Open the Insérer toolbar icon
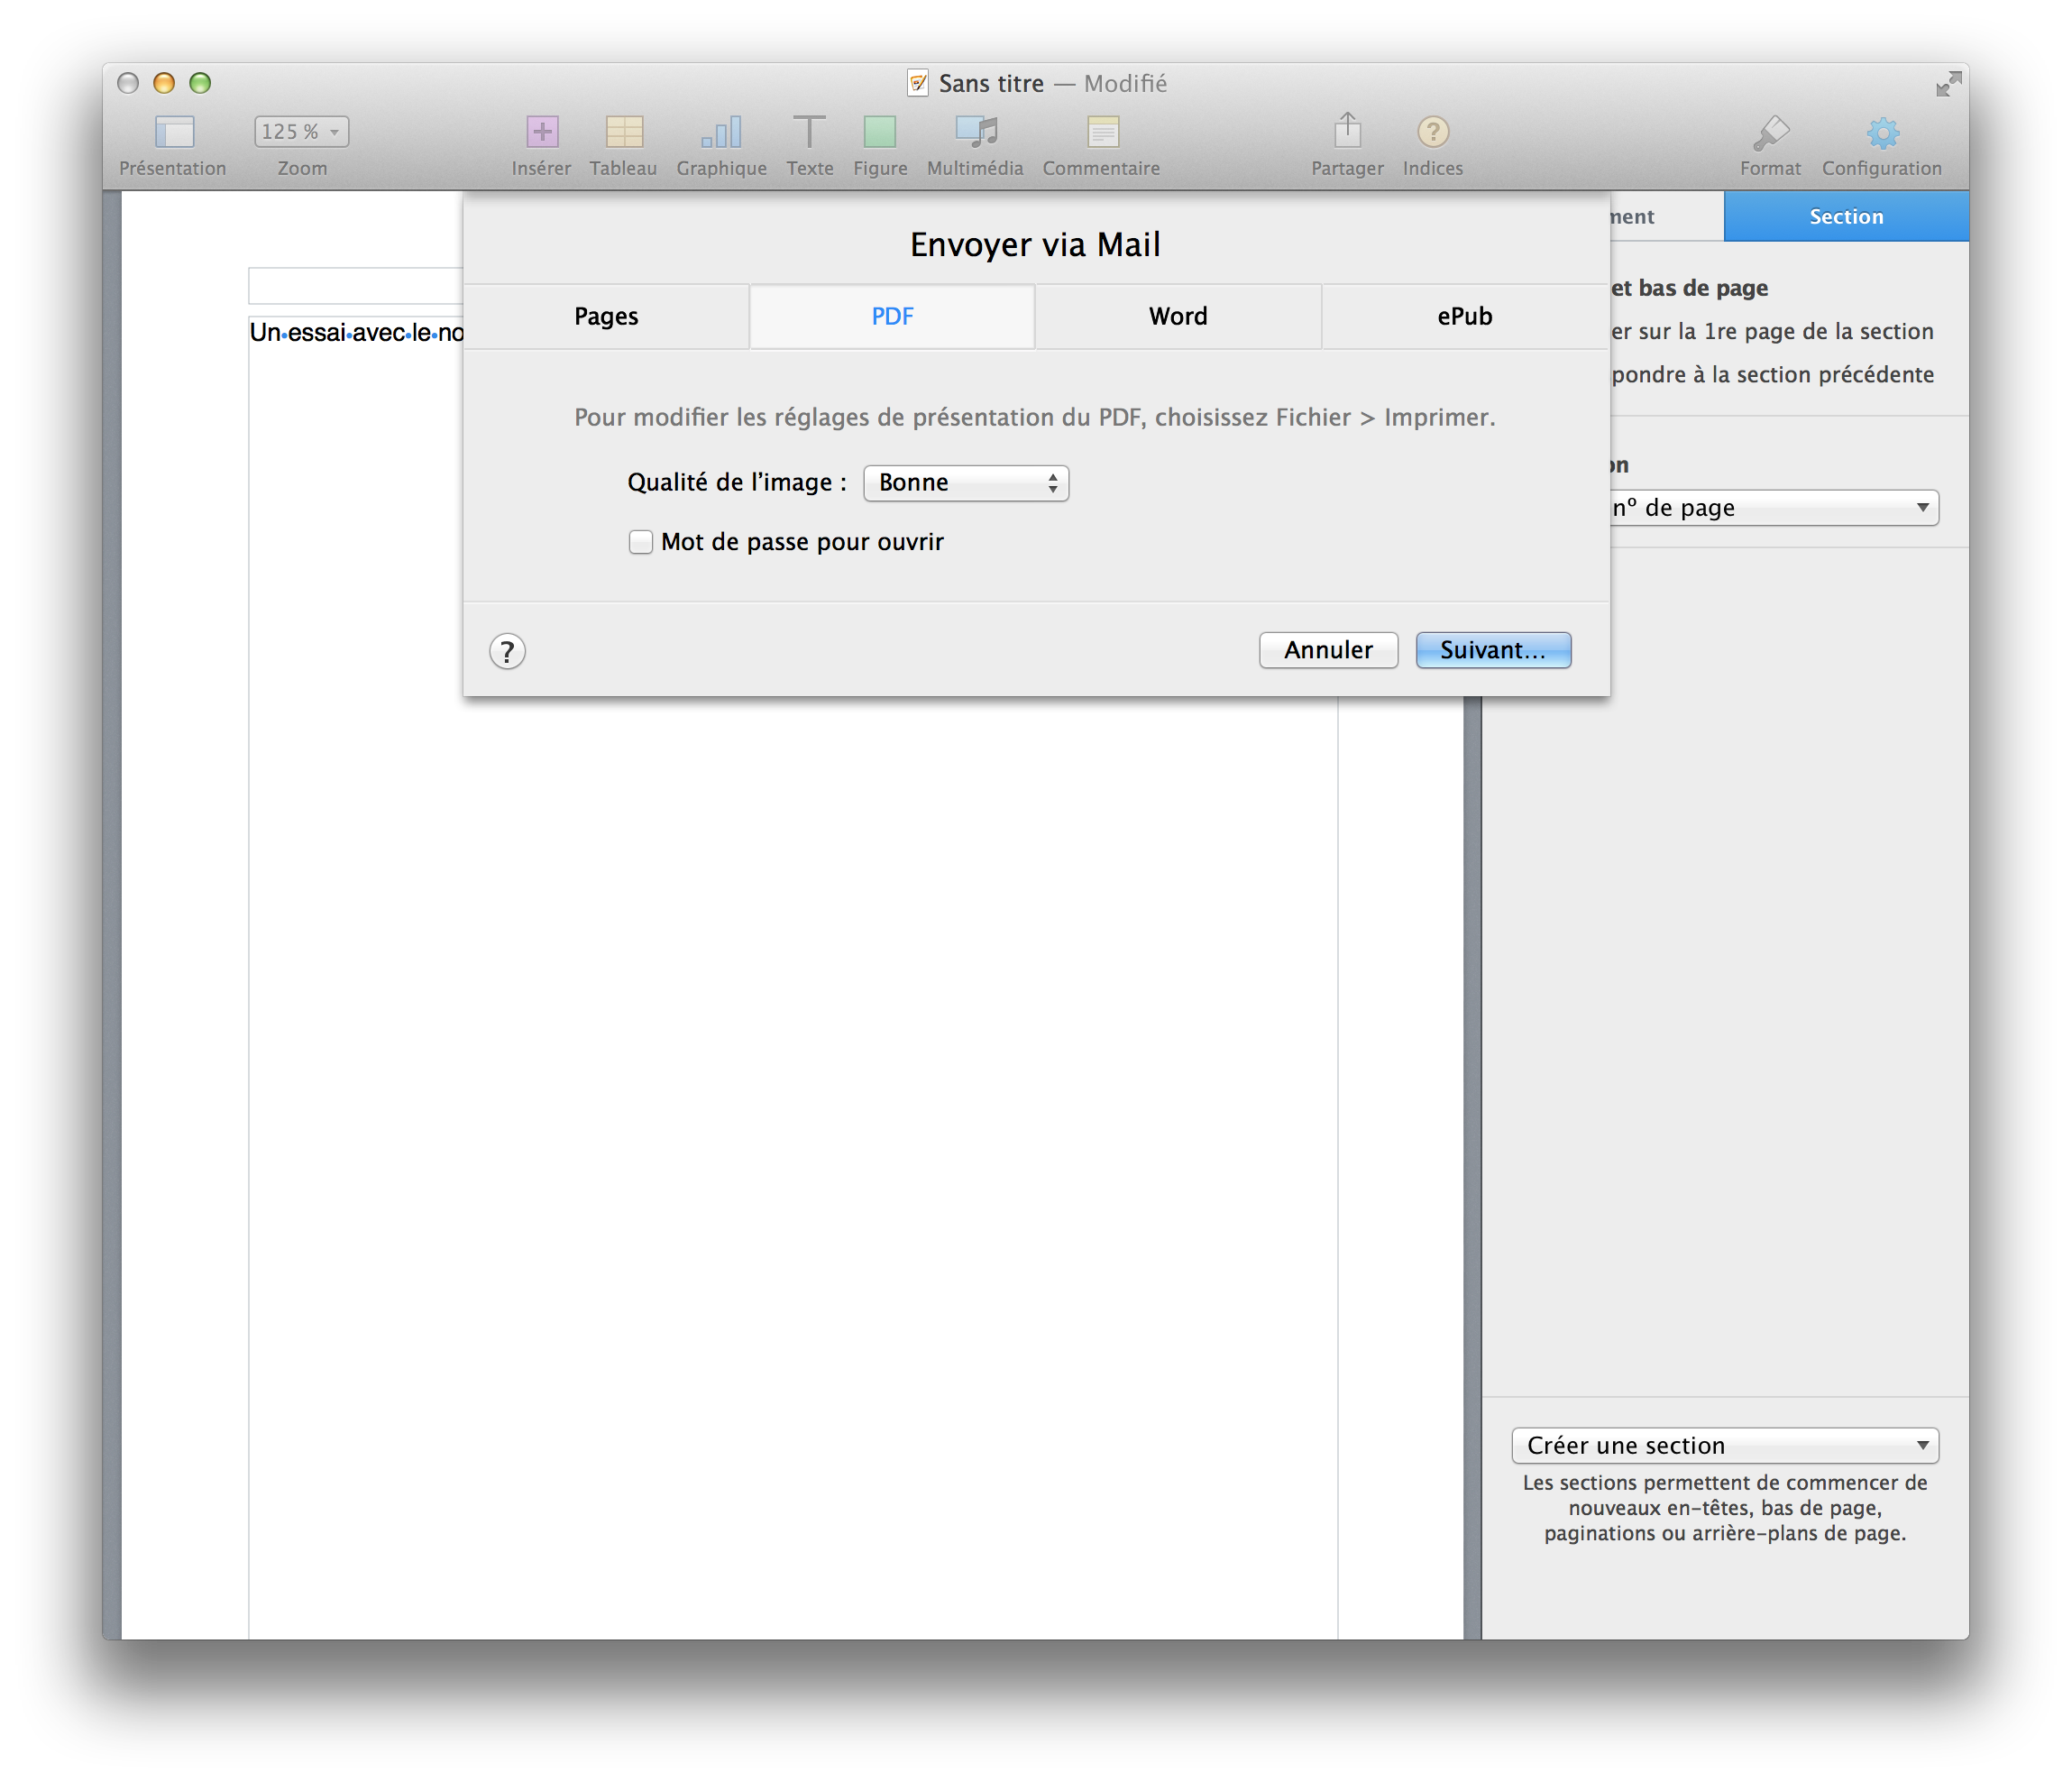Screen dimensions: 2072x1782 coord(542,132)
